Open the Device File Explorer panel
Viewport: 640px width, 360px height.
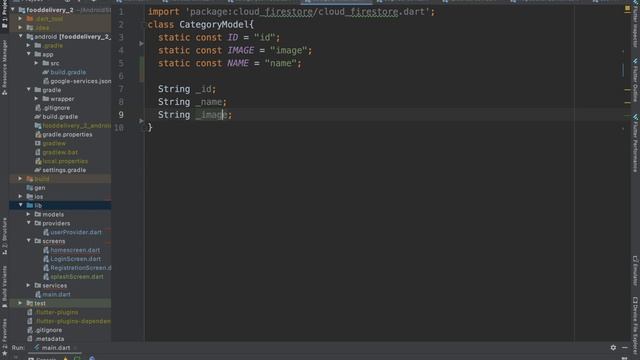635,325
